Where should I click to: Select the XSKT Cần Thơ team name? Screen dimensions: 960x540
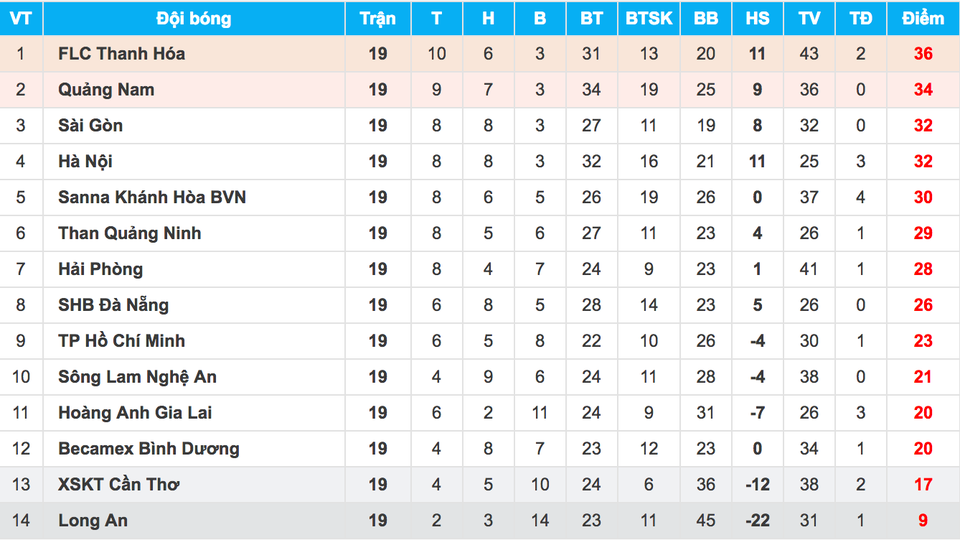pos(116,485)
